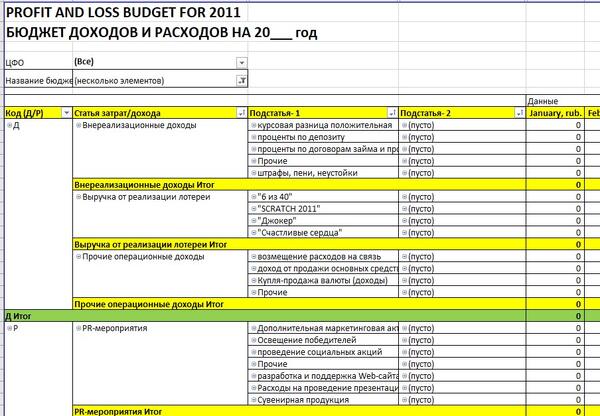
Task: Open the Статья затрат/дохода column filter arrow
Action: [x=241, y=114]
